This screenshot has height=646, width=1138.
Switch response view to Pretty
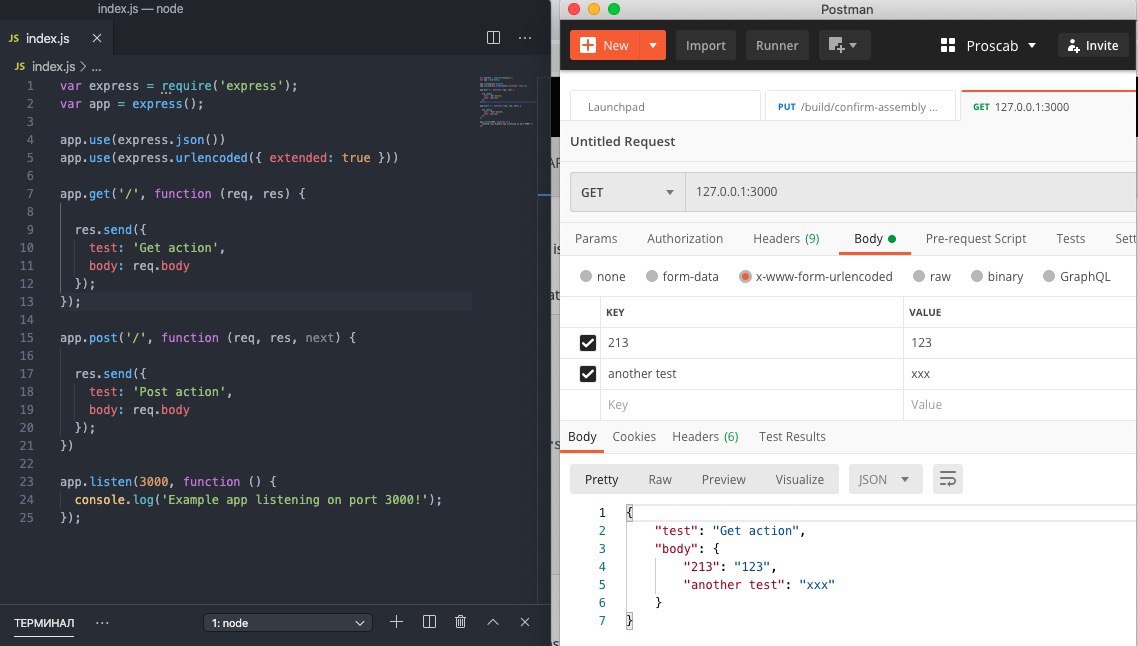point(601,480)
